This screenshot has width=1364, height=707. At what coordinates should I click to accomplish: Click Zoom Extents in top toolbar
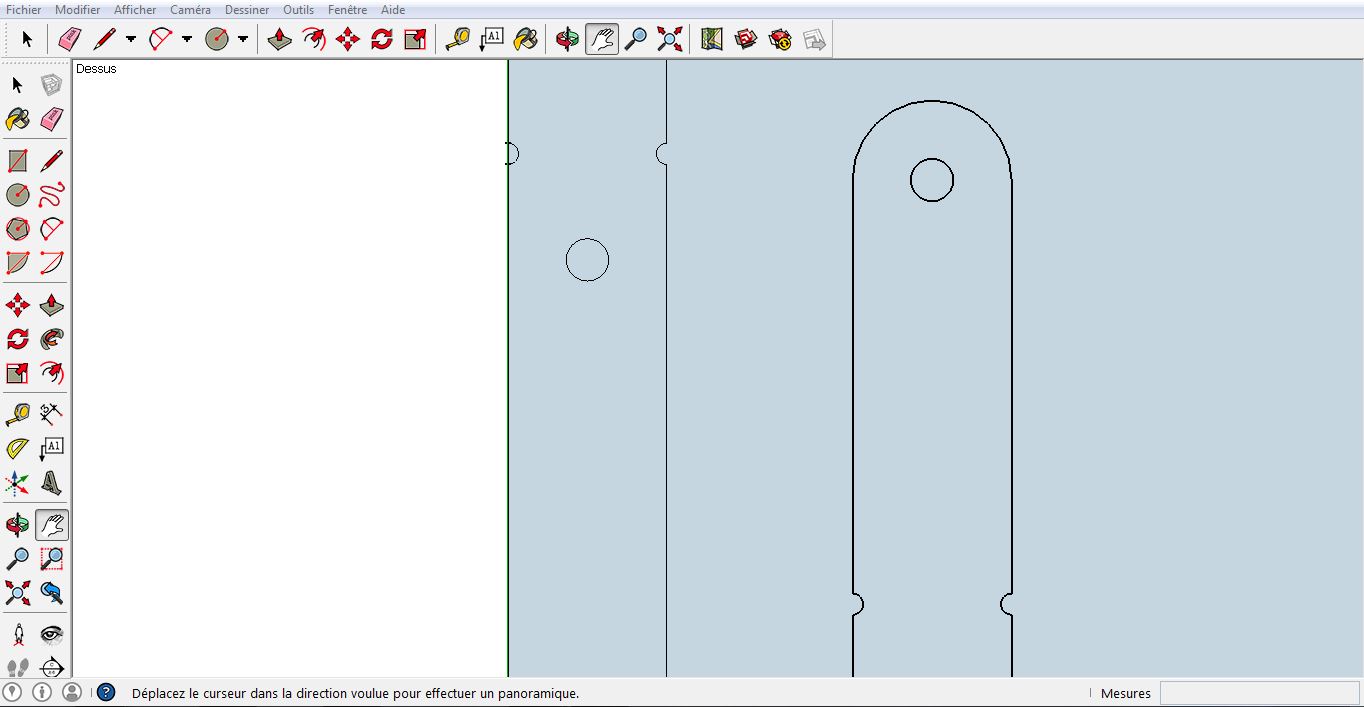click(669, 40)
